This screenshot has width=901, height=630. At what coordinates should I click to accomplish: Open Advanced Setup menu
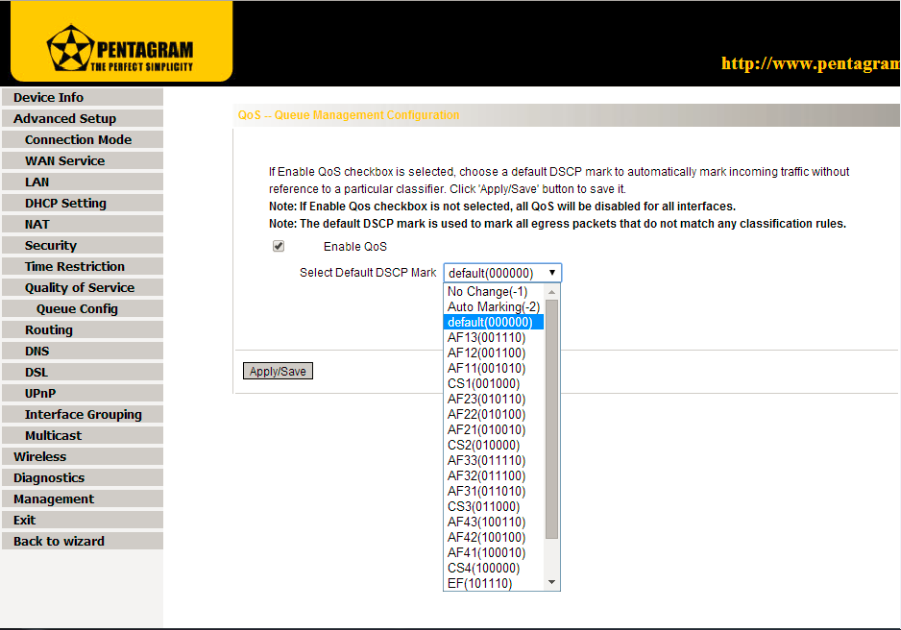(82, 118)
